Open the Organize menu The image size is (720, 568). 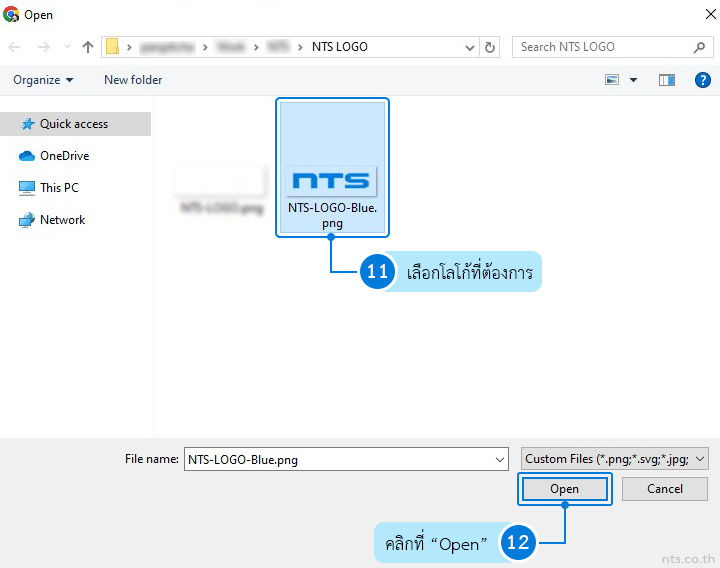[x=43, y=80]
